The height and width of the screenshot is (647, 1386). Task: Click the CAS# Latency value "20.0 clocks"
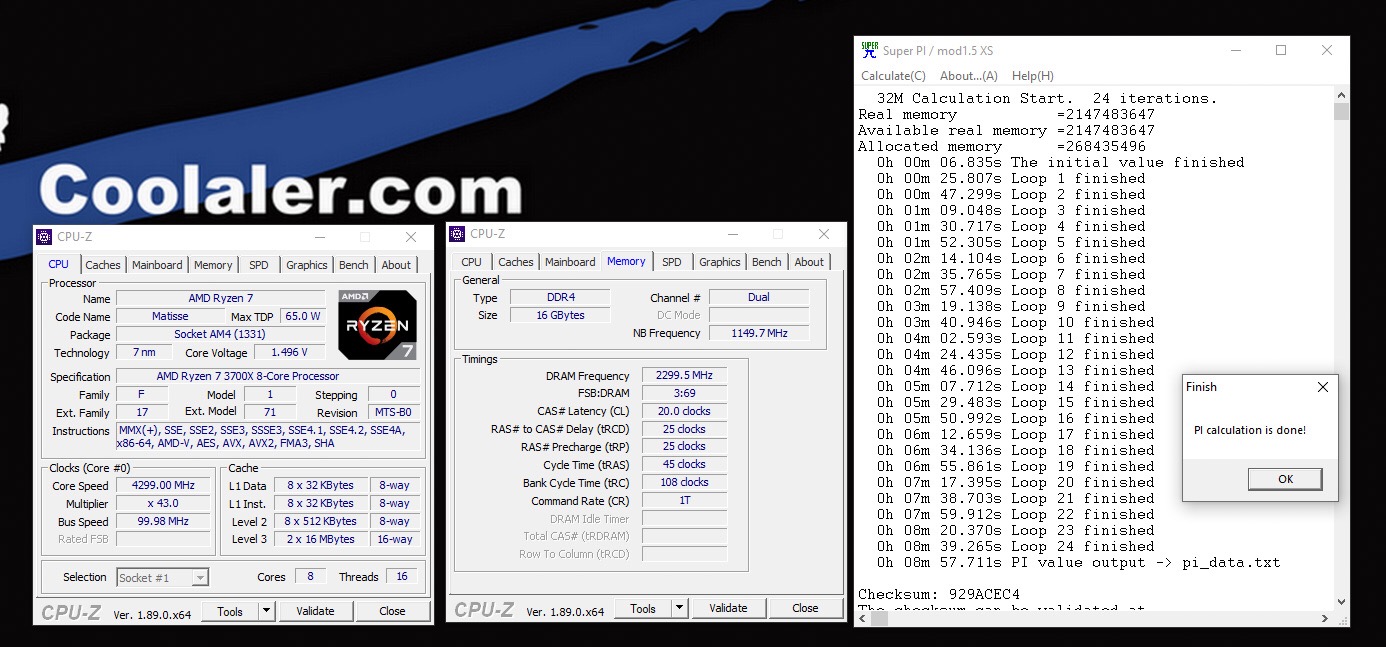[x=685, y=411]
